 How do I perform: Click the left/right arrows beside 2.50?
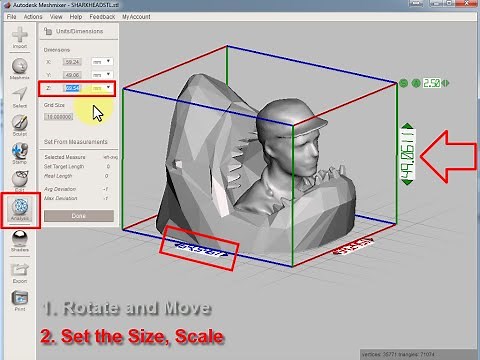click(x=446, y=83)
